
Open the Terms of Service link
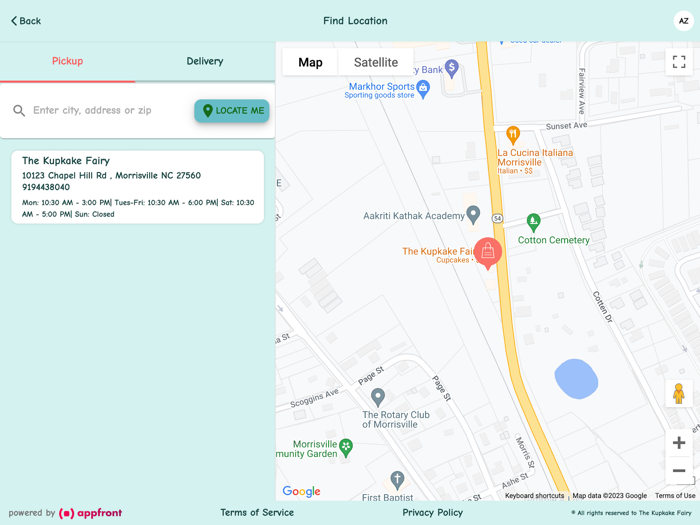[x=257, y=512]
